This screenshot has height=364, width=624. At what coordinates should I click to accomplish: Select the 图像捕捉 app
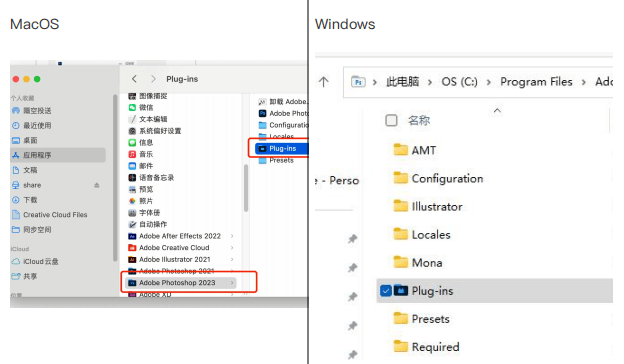(148, 96)
